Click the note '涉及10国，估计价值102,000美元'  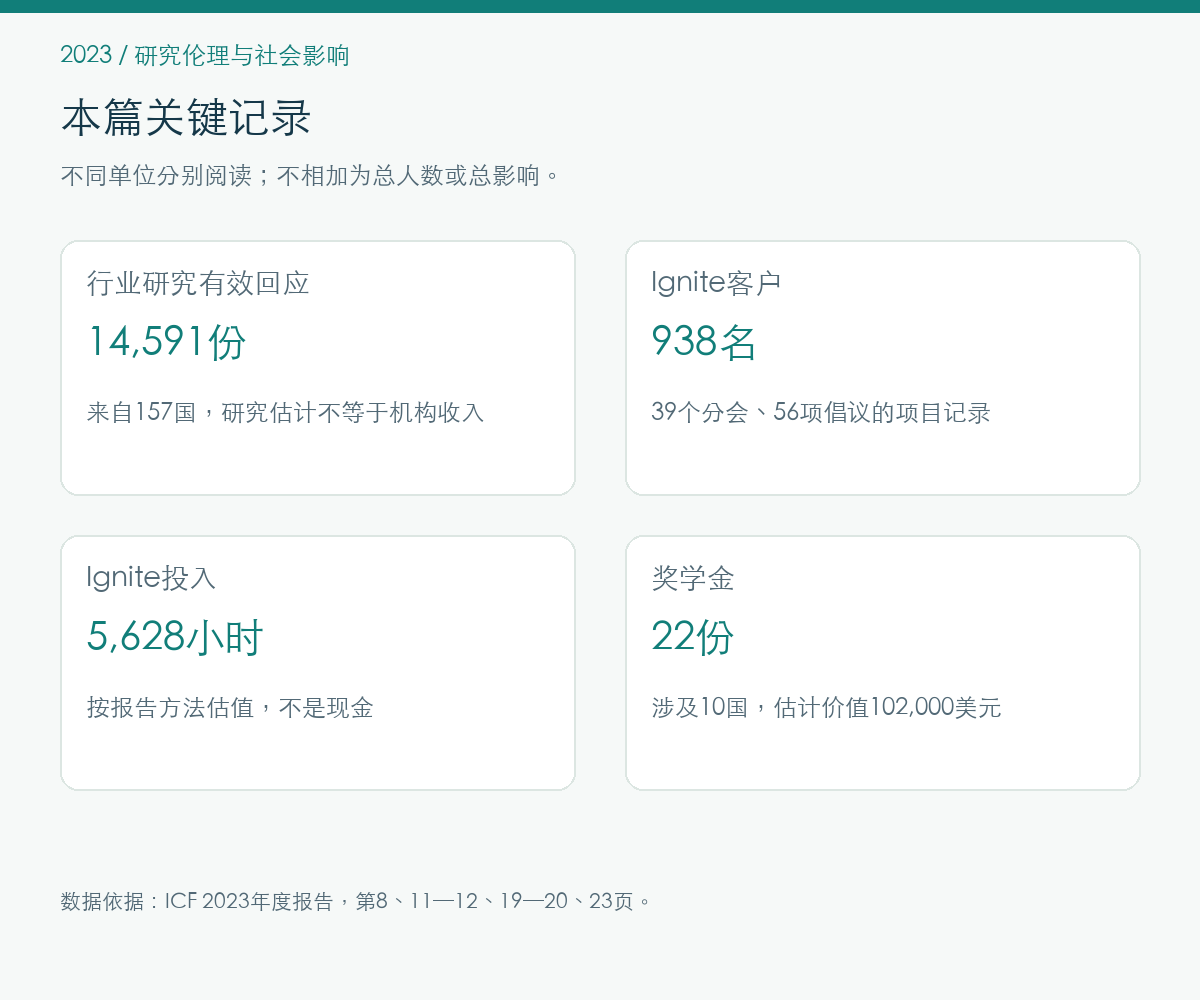pyautogui.click(x=826, y=708)
